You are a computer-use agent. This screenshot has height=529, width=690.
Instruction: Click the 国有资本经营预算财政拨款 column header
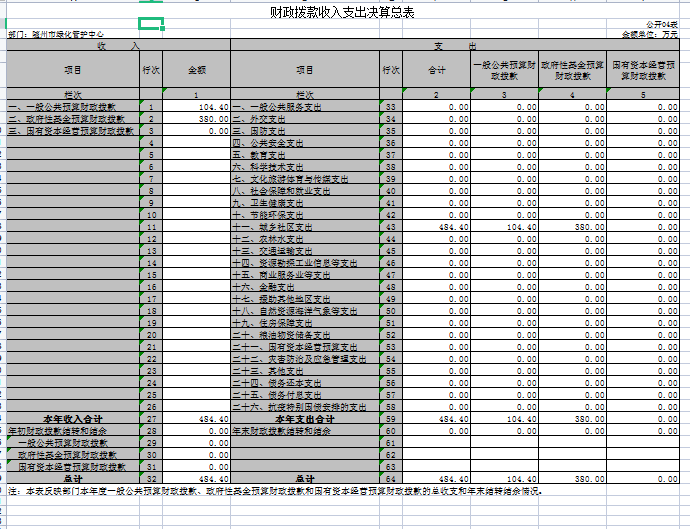tap(643, 70)
